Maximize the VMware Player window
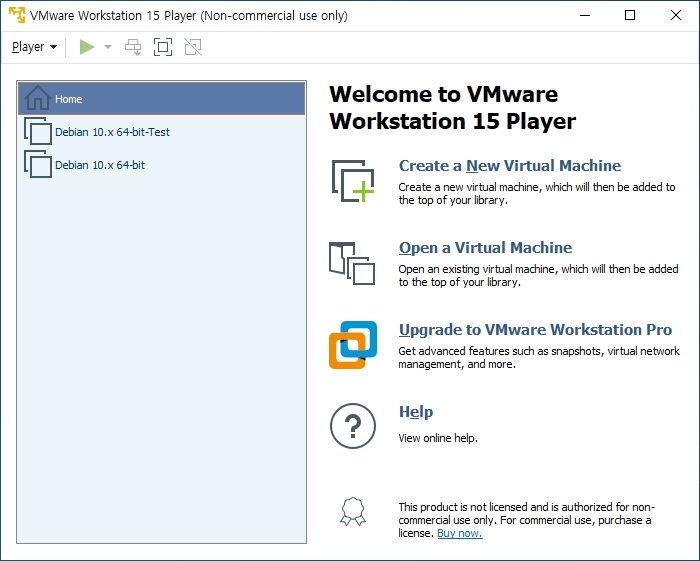This screenshot has width=700, height=561. pos(630,15)
